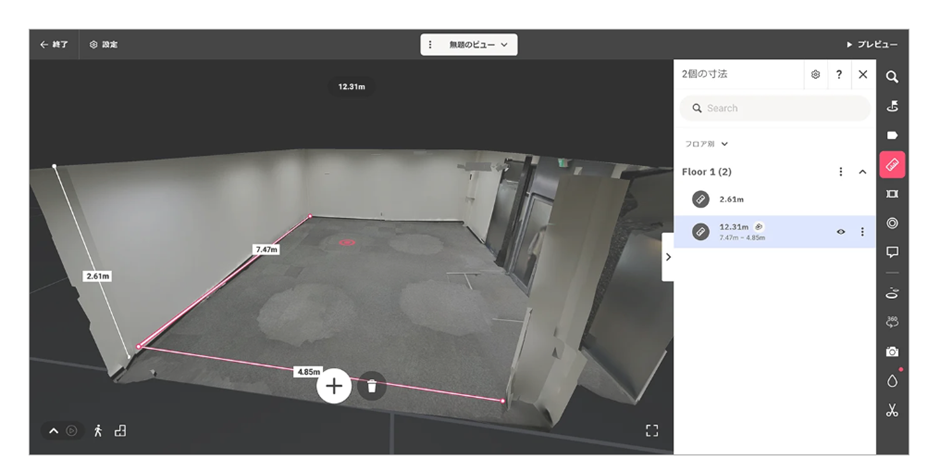Expand the bottom highlight reel chevron

point(53,430)
